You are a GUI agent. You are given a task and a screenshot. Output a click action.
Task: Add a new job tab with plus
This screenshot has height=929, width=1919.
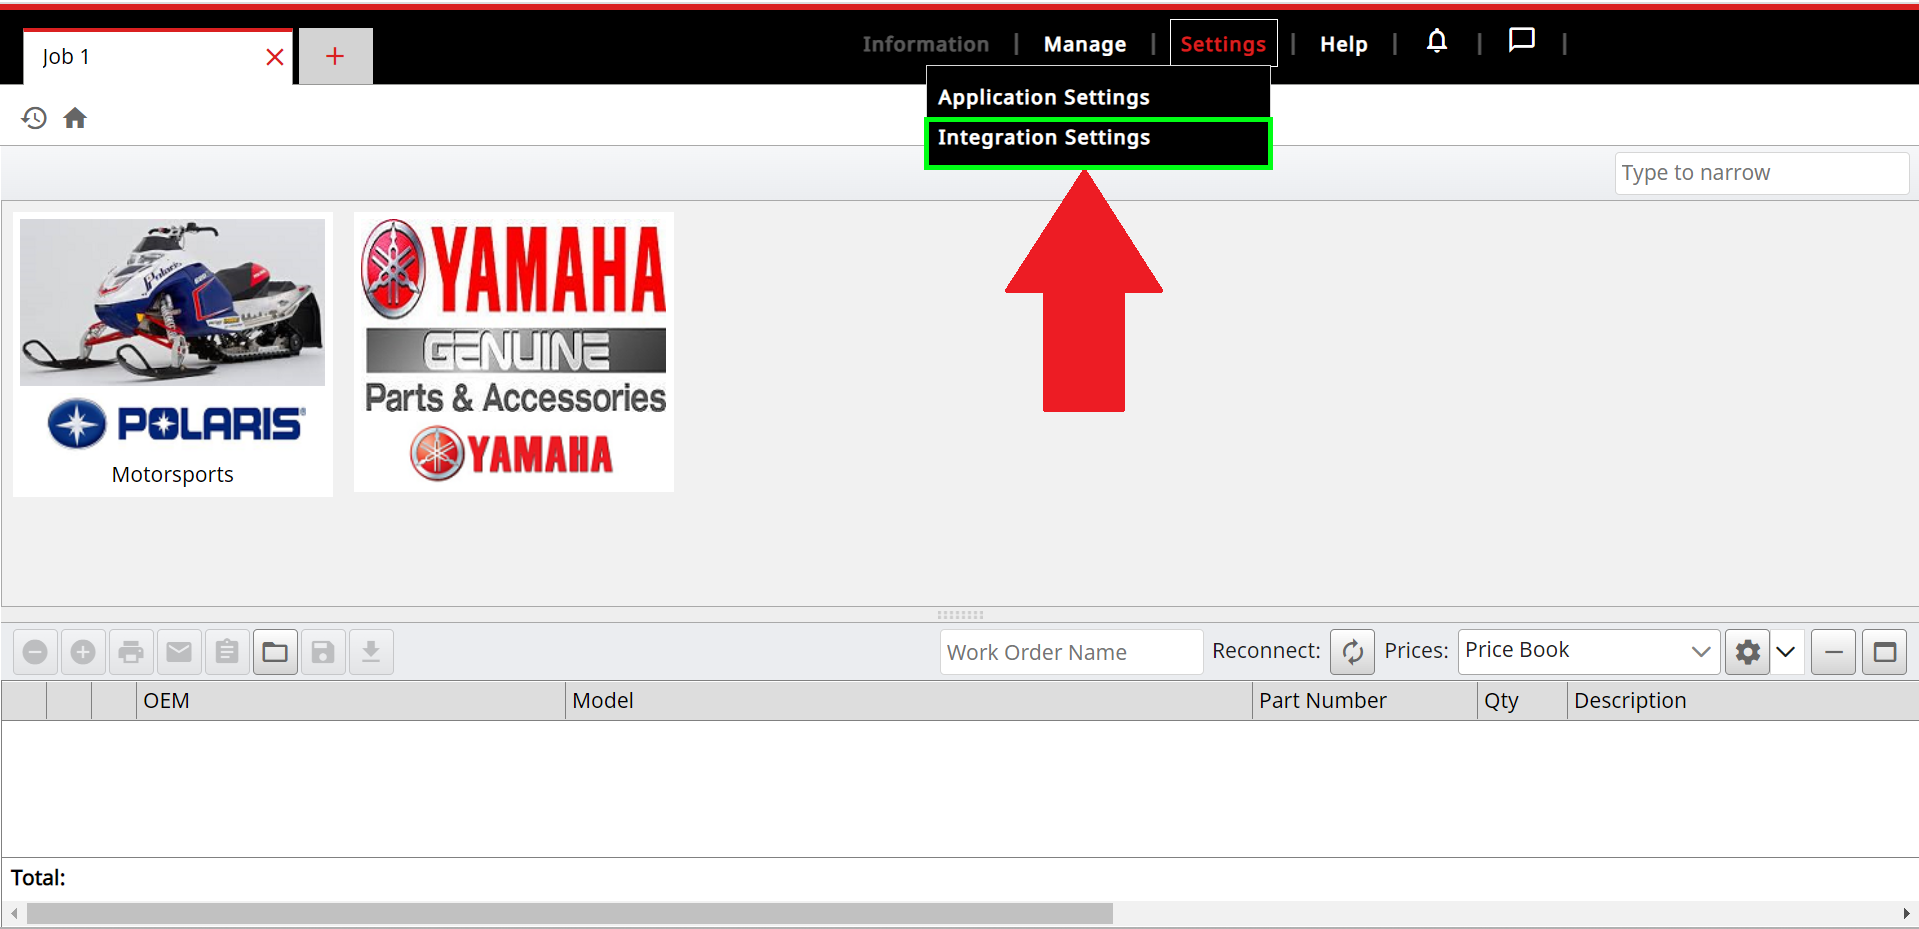click(335, 56)
